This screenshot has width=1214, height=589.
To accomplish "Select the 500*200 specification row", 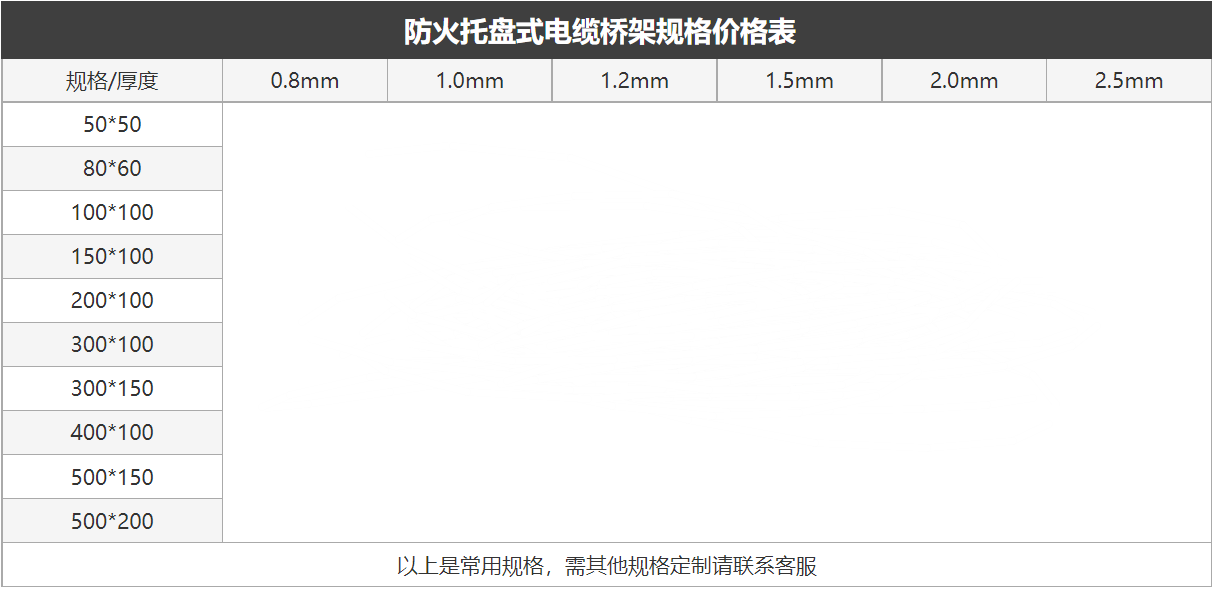I will 112,521.
